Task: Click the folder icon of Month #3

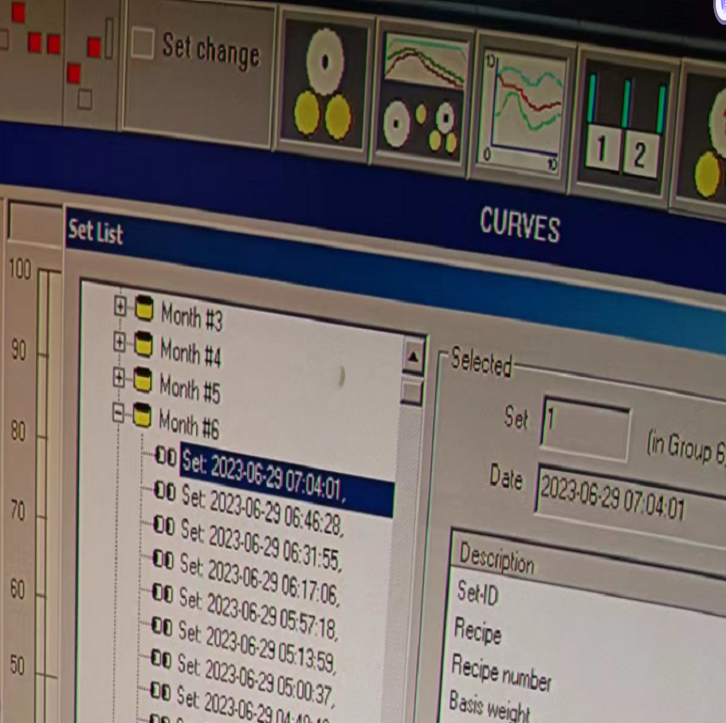Action: (x=144, y=310)
